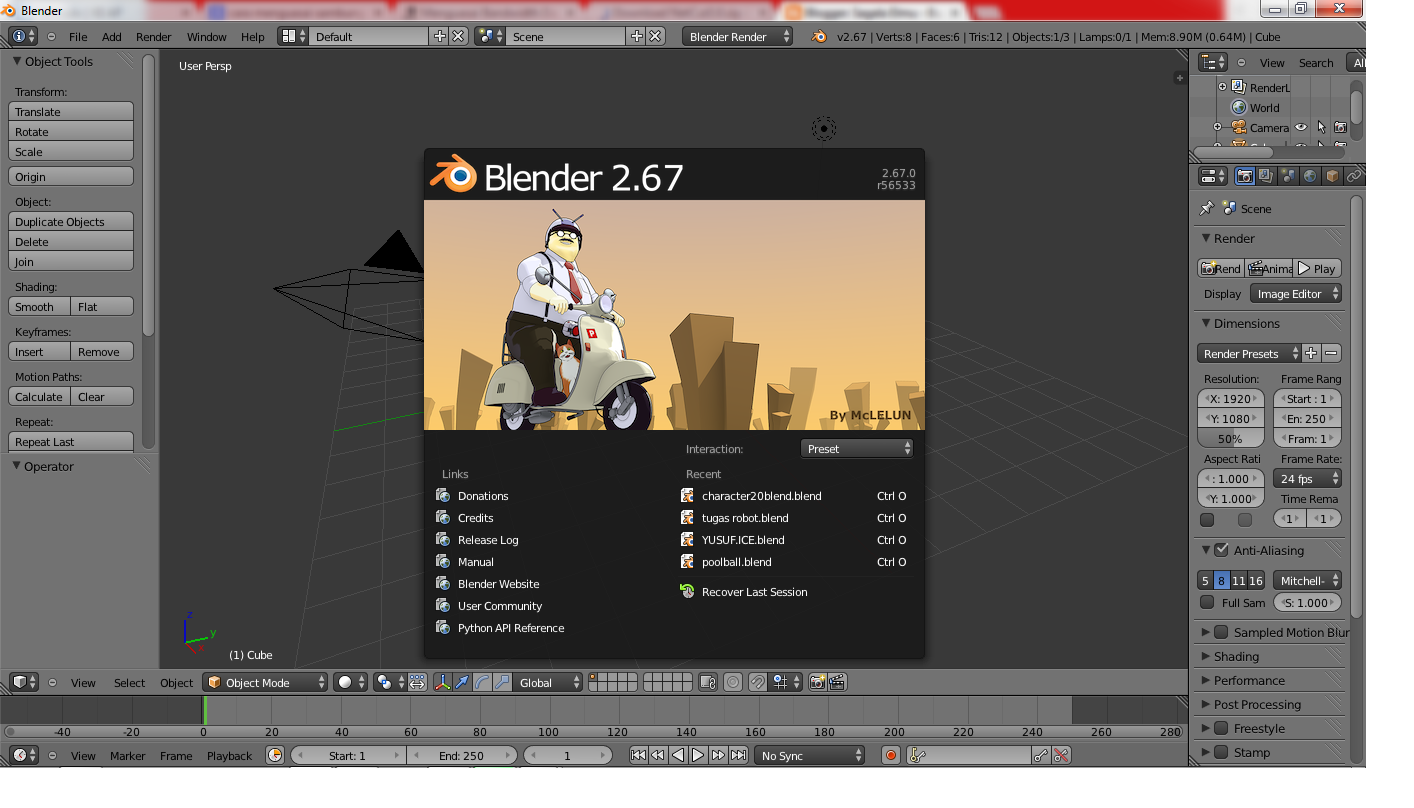1414x808 pixels.
Task: Toggle Camera selectability cursor in the outliner
Action: (1321, 127)
